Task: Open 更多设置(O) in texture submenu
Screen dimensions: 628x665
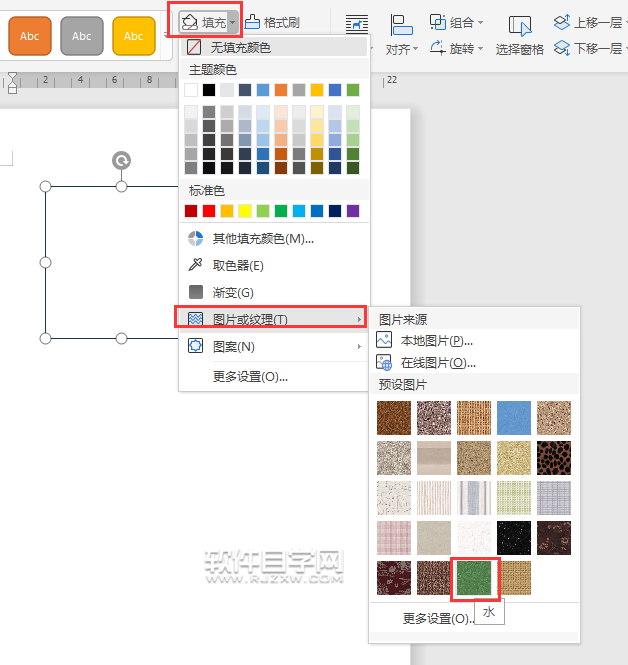Action: [438, 619]
